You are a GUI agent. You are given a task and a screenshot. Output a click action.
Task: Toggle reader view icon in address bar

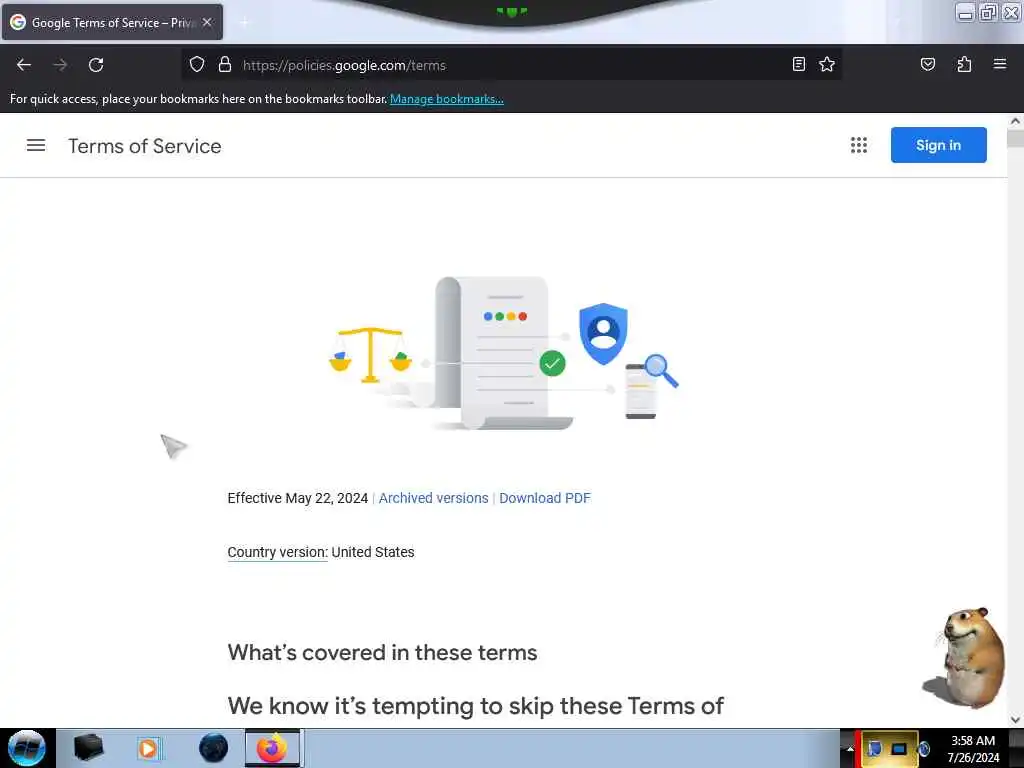[x=798, y=64]
